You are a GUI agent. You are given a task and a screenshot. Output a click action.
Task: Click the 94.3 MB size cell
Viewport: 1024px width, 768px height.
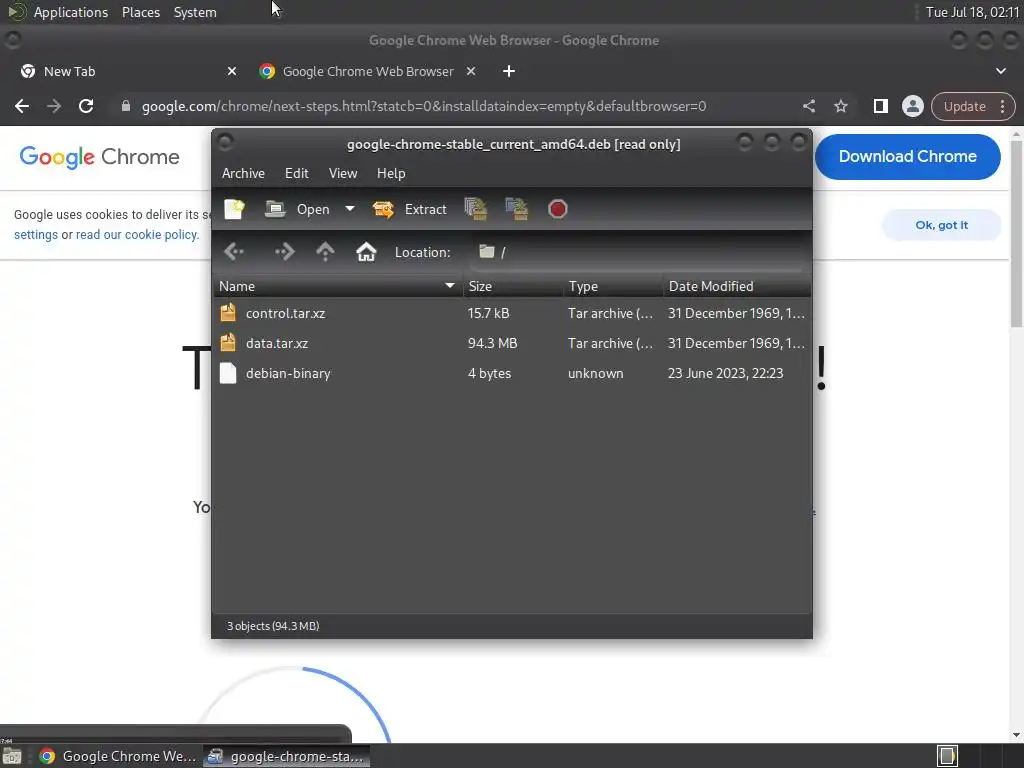(492, 343)
